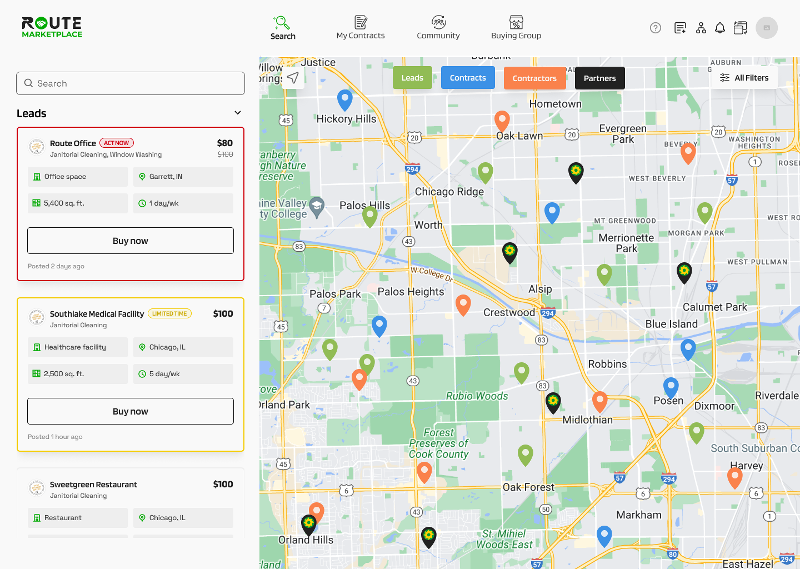
Task: Toggle the Leads map filter
Action: click(412, 78)
